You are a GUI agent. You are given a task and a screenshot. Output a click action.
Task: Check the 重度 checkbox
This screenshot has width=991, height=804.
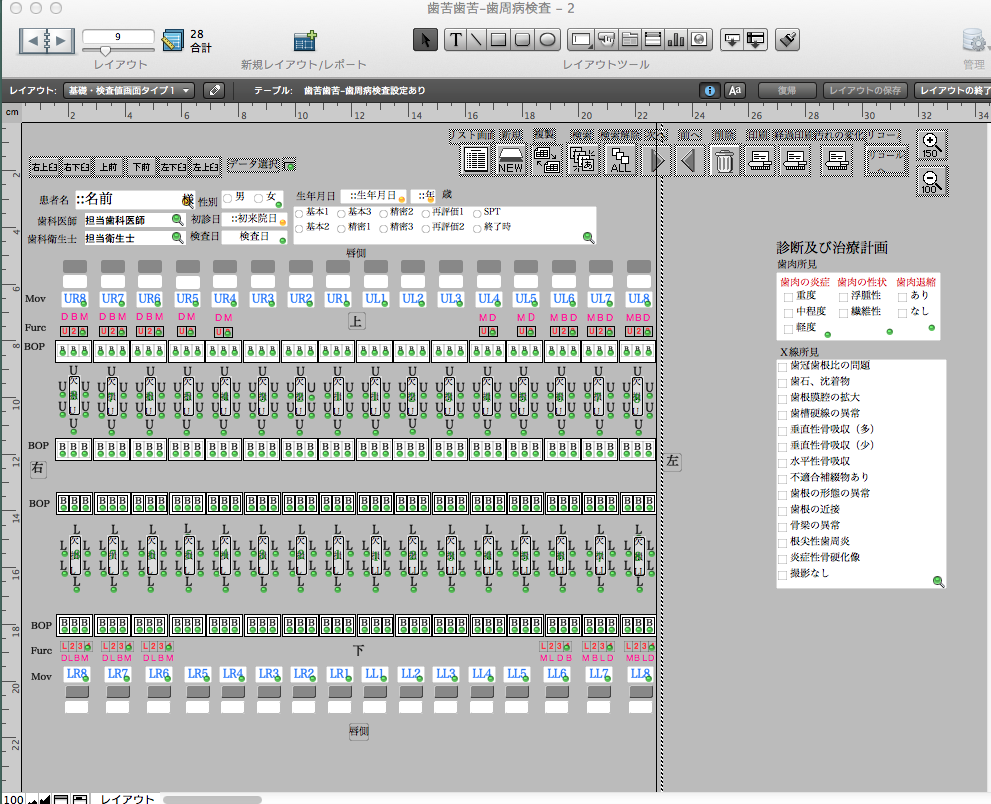coord(788,296)
